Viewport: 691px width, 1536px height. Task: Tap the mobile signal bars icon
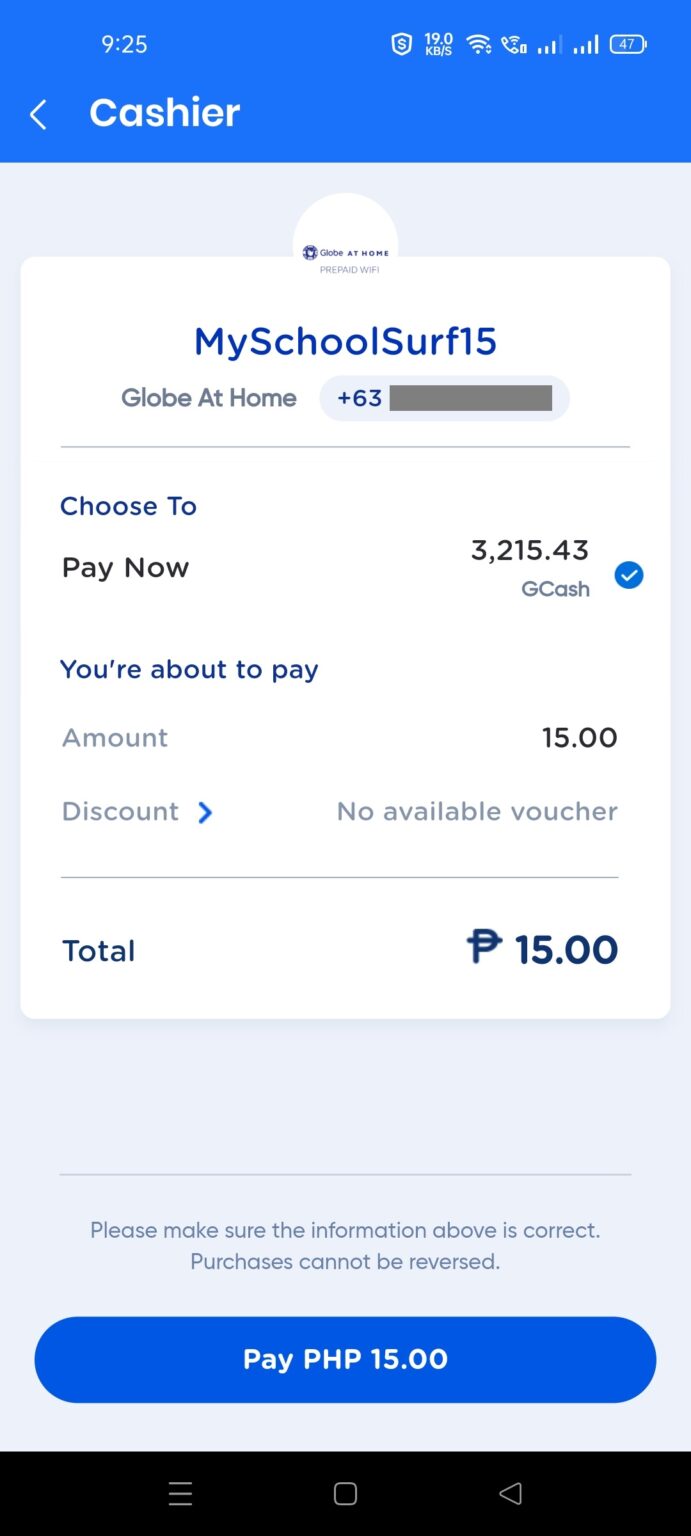pyautogui.click(x=550, y=43)
